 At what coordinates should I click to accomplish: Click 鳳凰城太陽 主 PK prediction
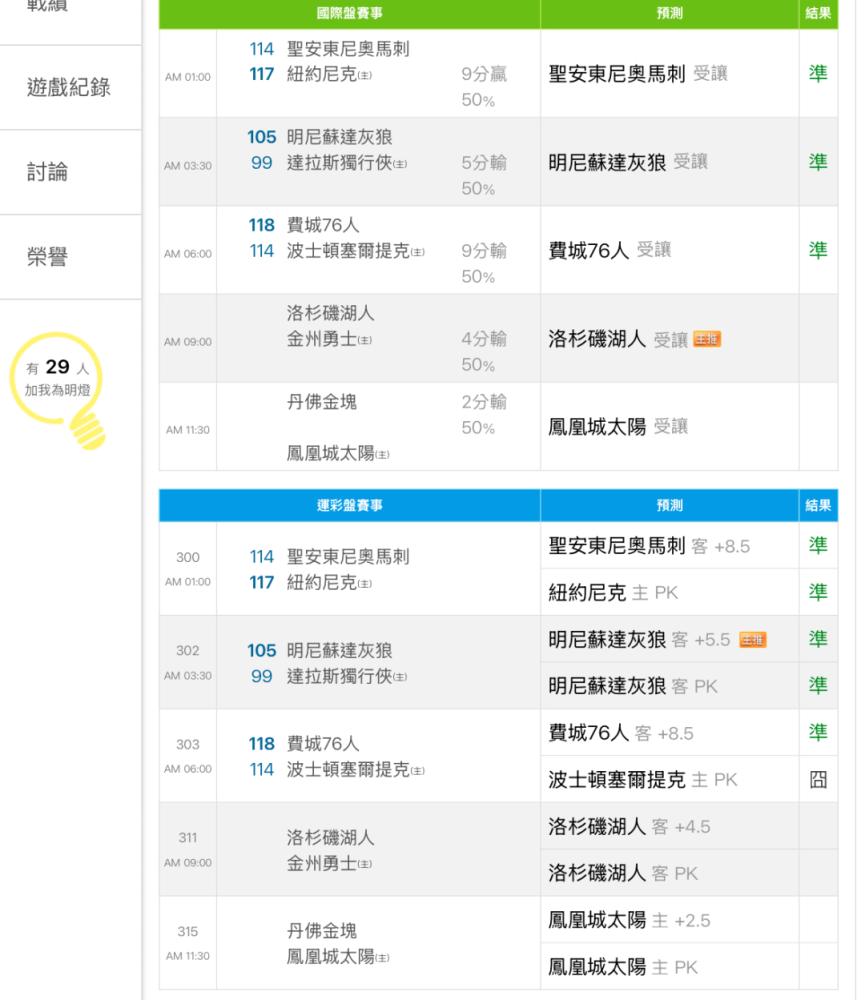(623, 967)
